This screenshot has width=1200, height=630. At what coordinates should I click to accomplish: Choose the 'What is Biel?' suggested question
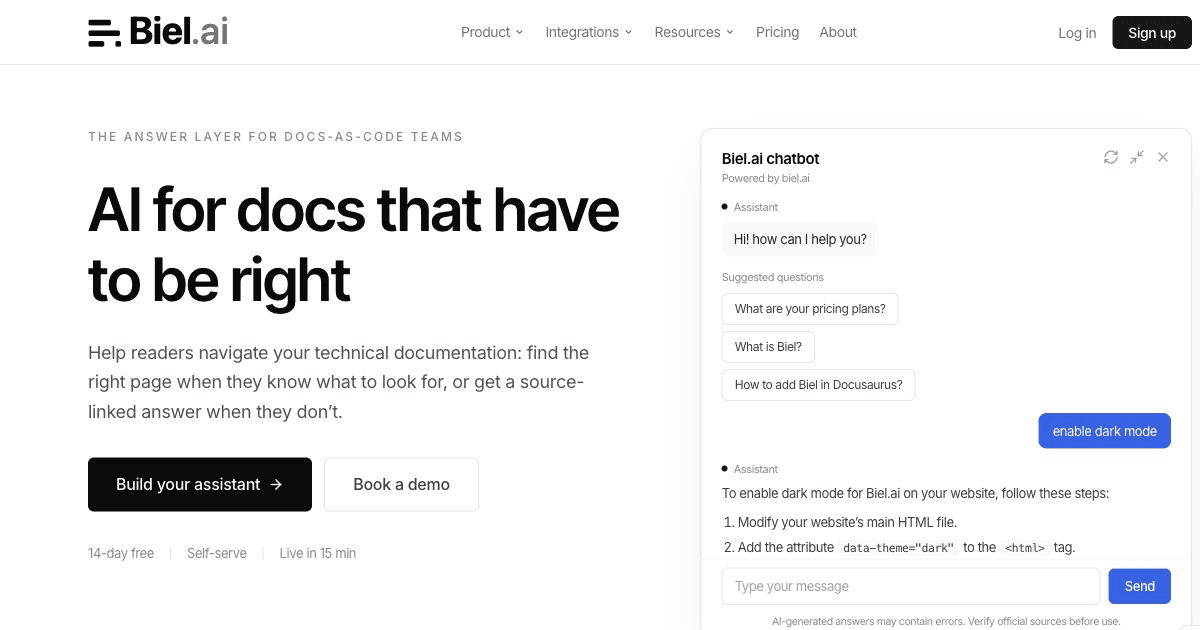[x=768, y=347]
